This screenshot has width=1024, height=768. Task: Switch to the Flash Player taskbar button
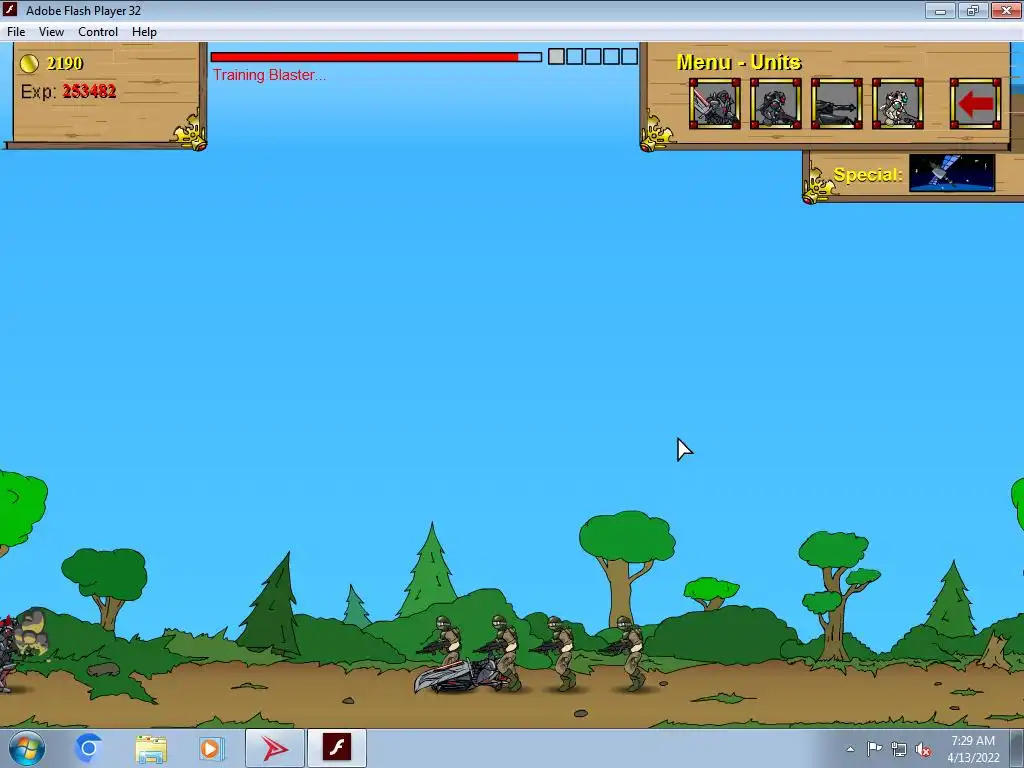337,748
